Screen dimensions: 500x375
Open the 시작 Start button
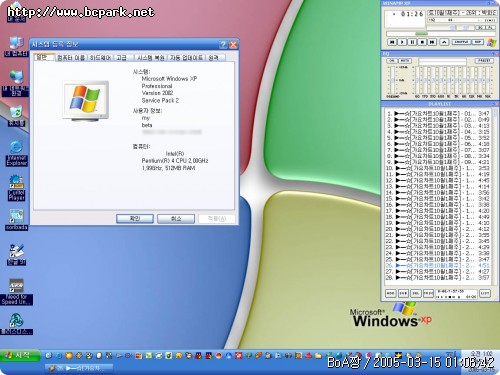pyautogui.click(x=19, y=355)
